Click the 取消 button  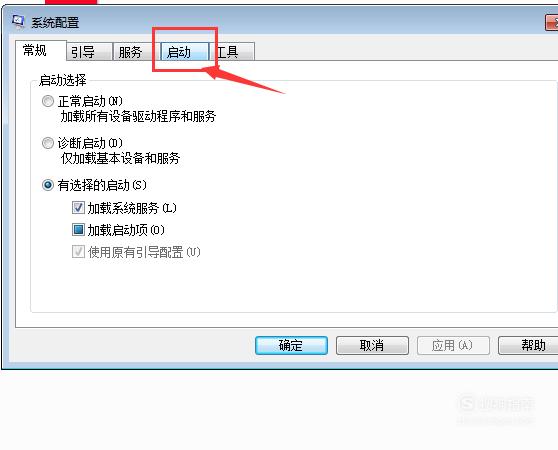click(x=372, y=345)
